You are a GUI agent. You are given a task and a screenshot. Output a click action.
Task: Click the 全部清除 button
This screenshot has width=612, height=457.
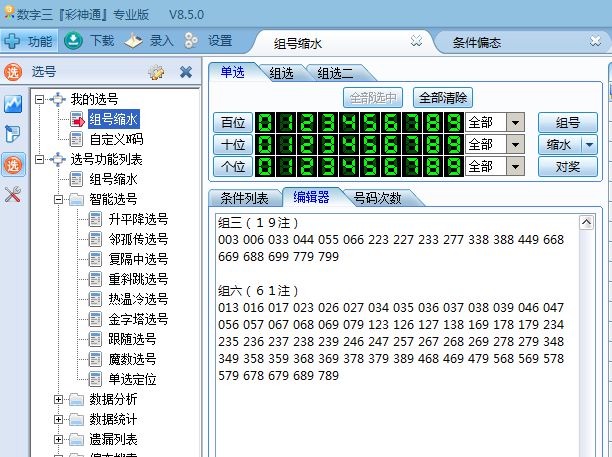point(442,98)
